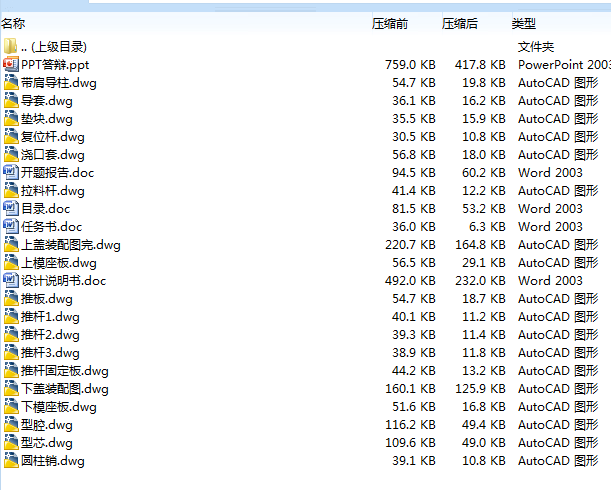The width and height of the screenshot is (611, 490).
Task: Select the 116.2 KB size value
Action: pos(410,425)
